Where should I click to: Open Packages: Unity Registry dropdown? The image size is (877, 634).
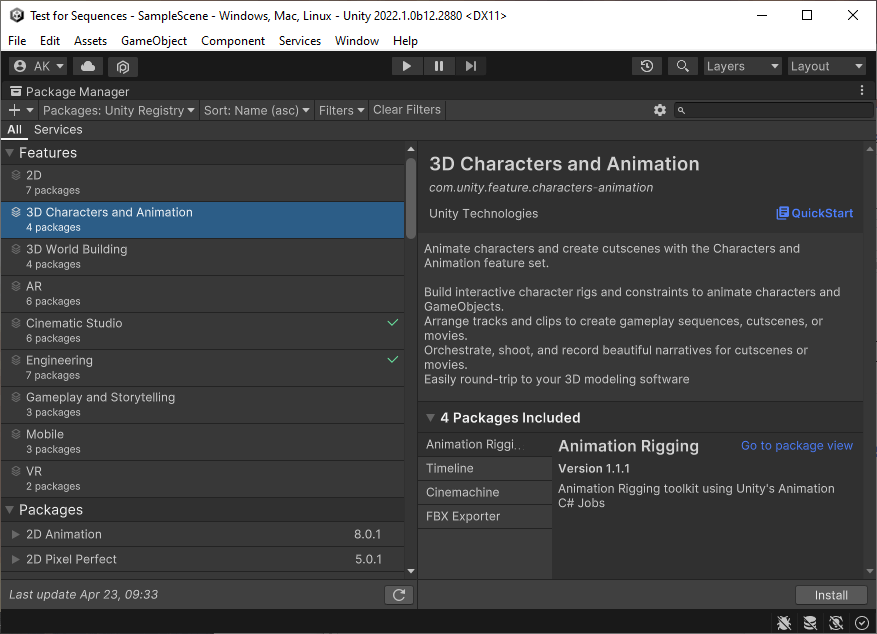click(119, 110)
